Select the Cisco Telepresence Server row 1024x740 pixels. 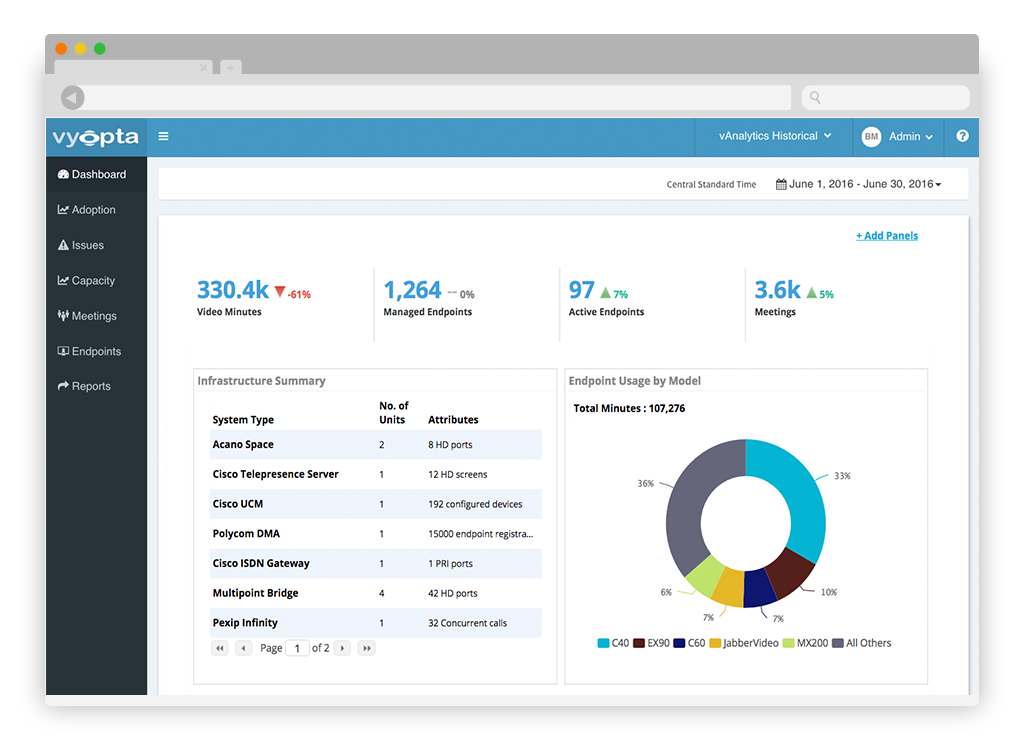[x=376, y=474]
